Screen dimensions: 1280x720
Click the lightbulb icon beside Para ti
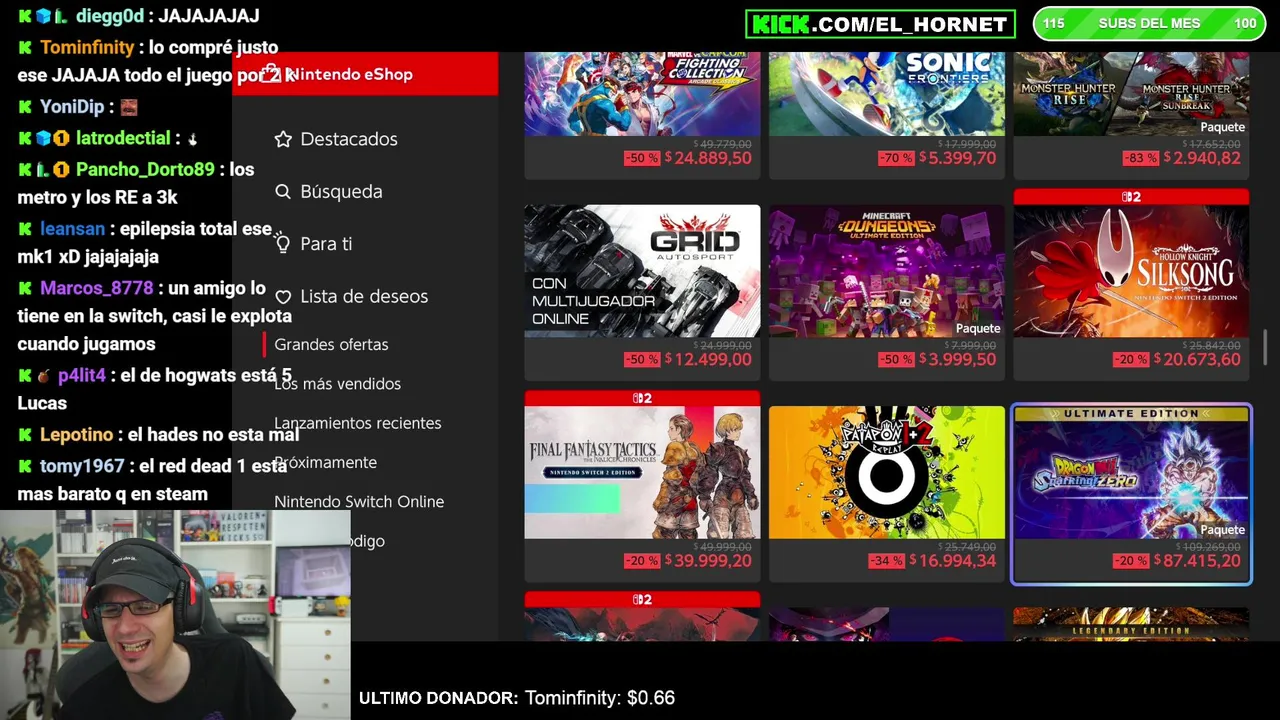pyautogui.click(x=283, y=243)
